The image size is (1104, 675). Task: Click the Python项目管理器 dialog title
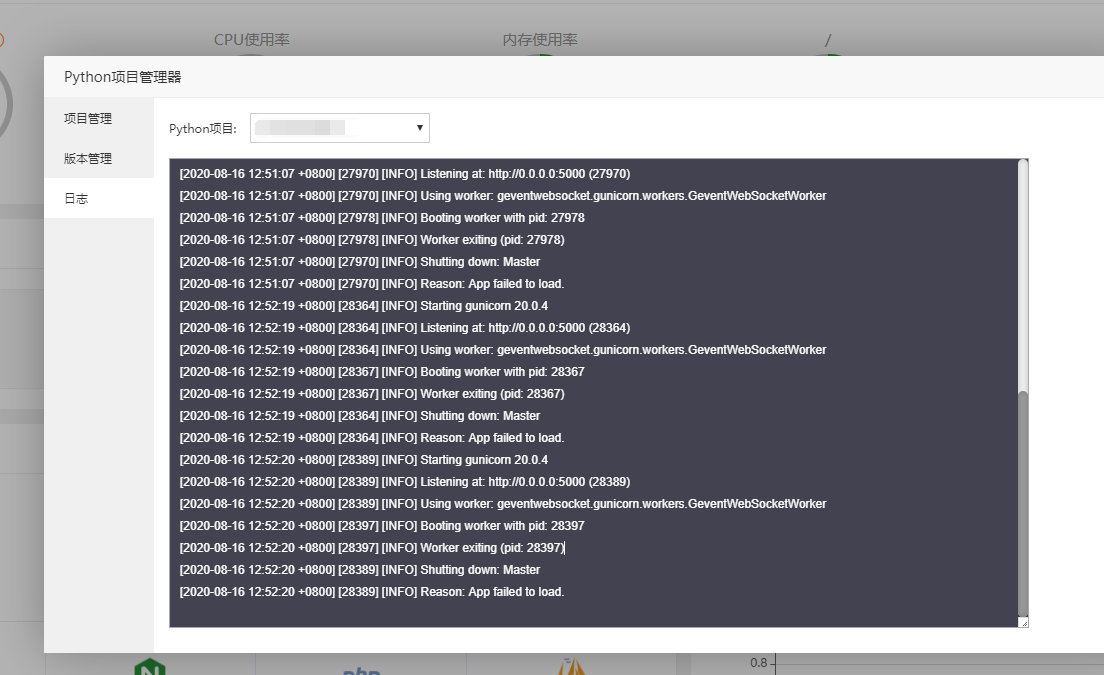123,77
